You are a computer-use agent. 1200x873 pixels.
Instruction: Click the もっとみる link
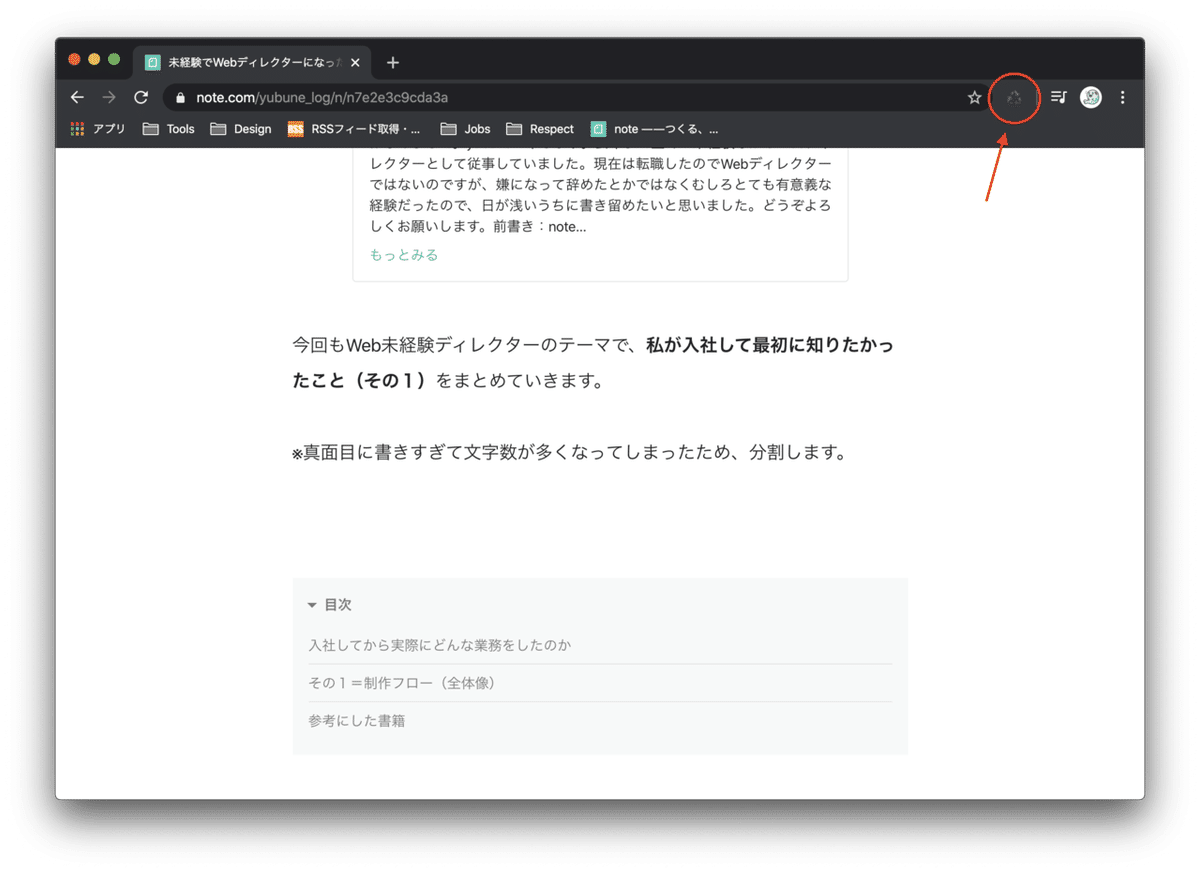[402, 254]
